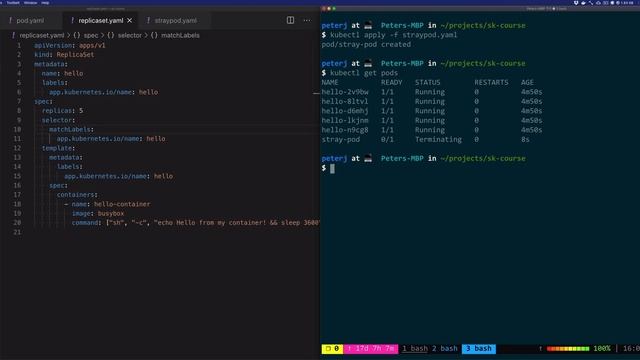Switch to tmux window 1 bash

415,349
